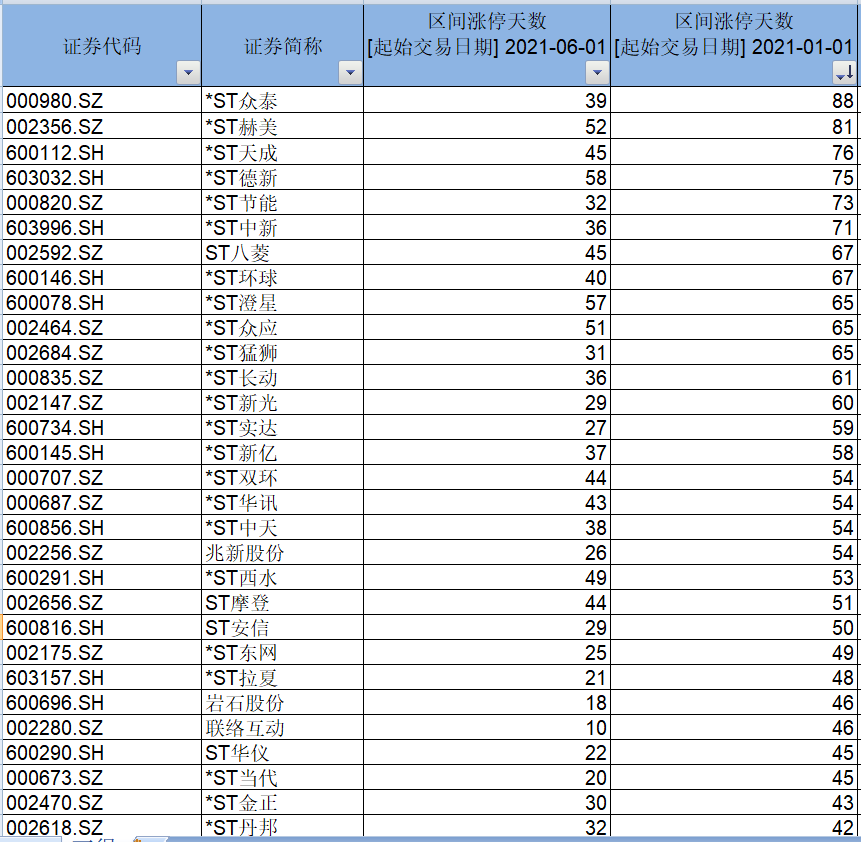Open the sorted 2021-01-01 涨停天数 filter dropdown
The height and width of the screenshot is (842, 861).
point(845,73)
